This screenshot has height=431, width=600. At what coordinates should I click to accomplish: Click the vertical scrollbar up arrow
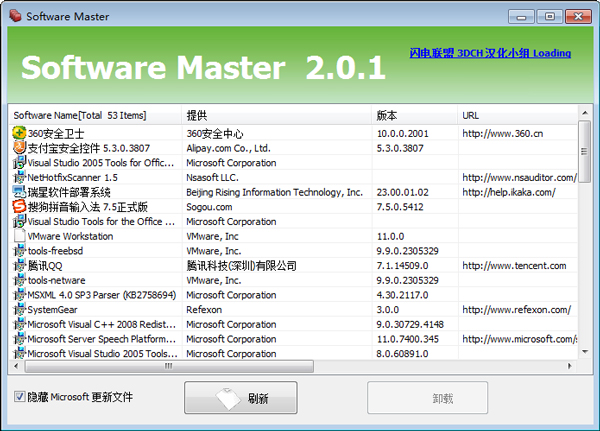coord(585,113)
